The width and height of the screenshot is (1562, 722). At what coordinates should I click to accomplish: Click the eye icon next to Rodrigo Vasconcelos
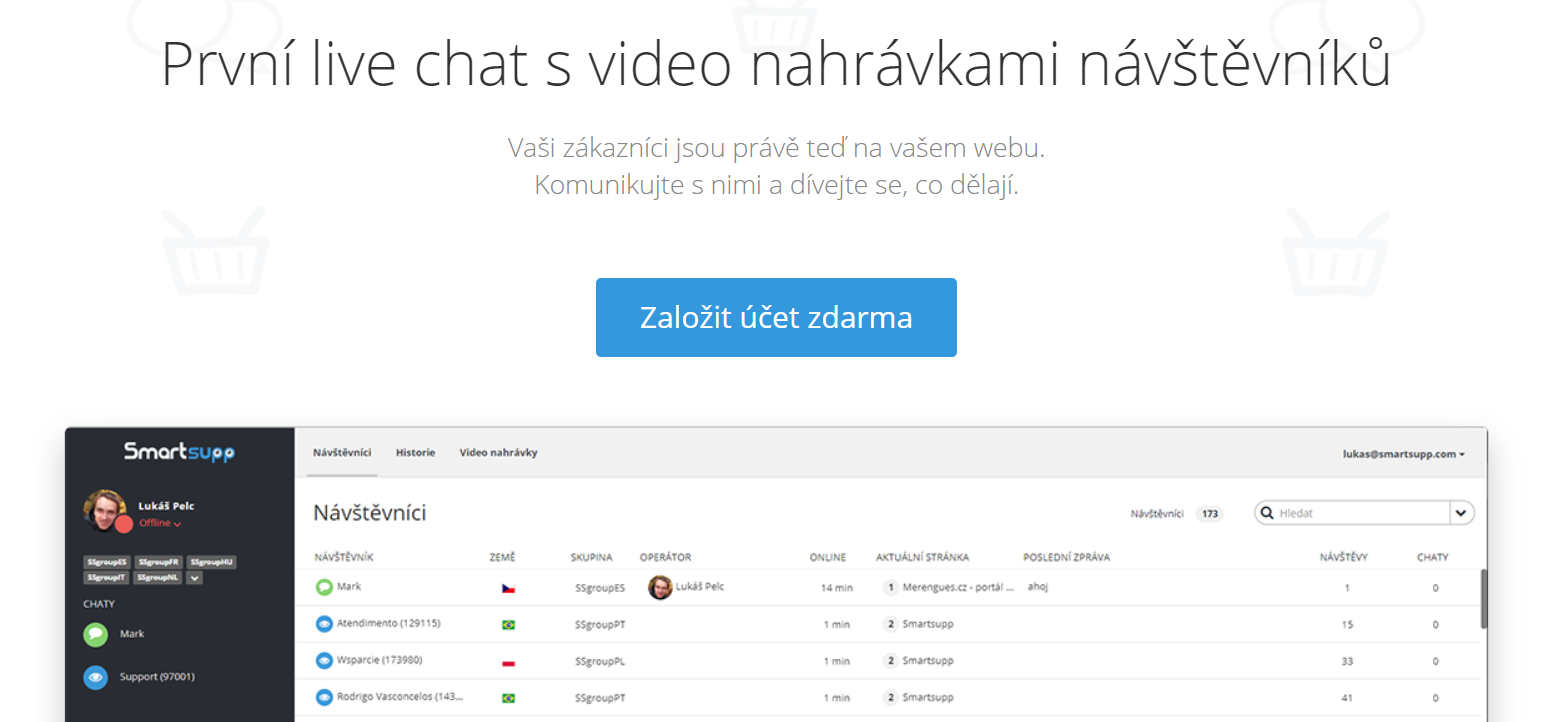[324, 697]
